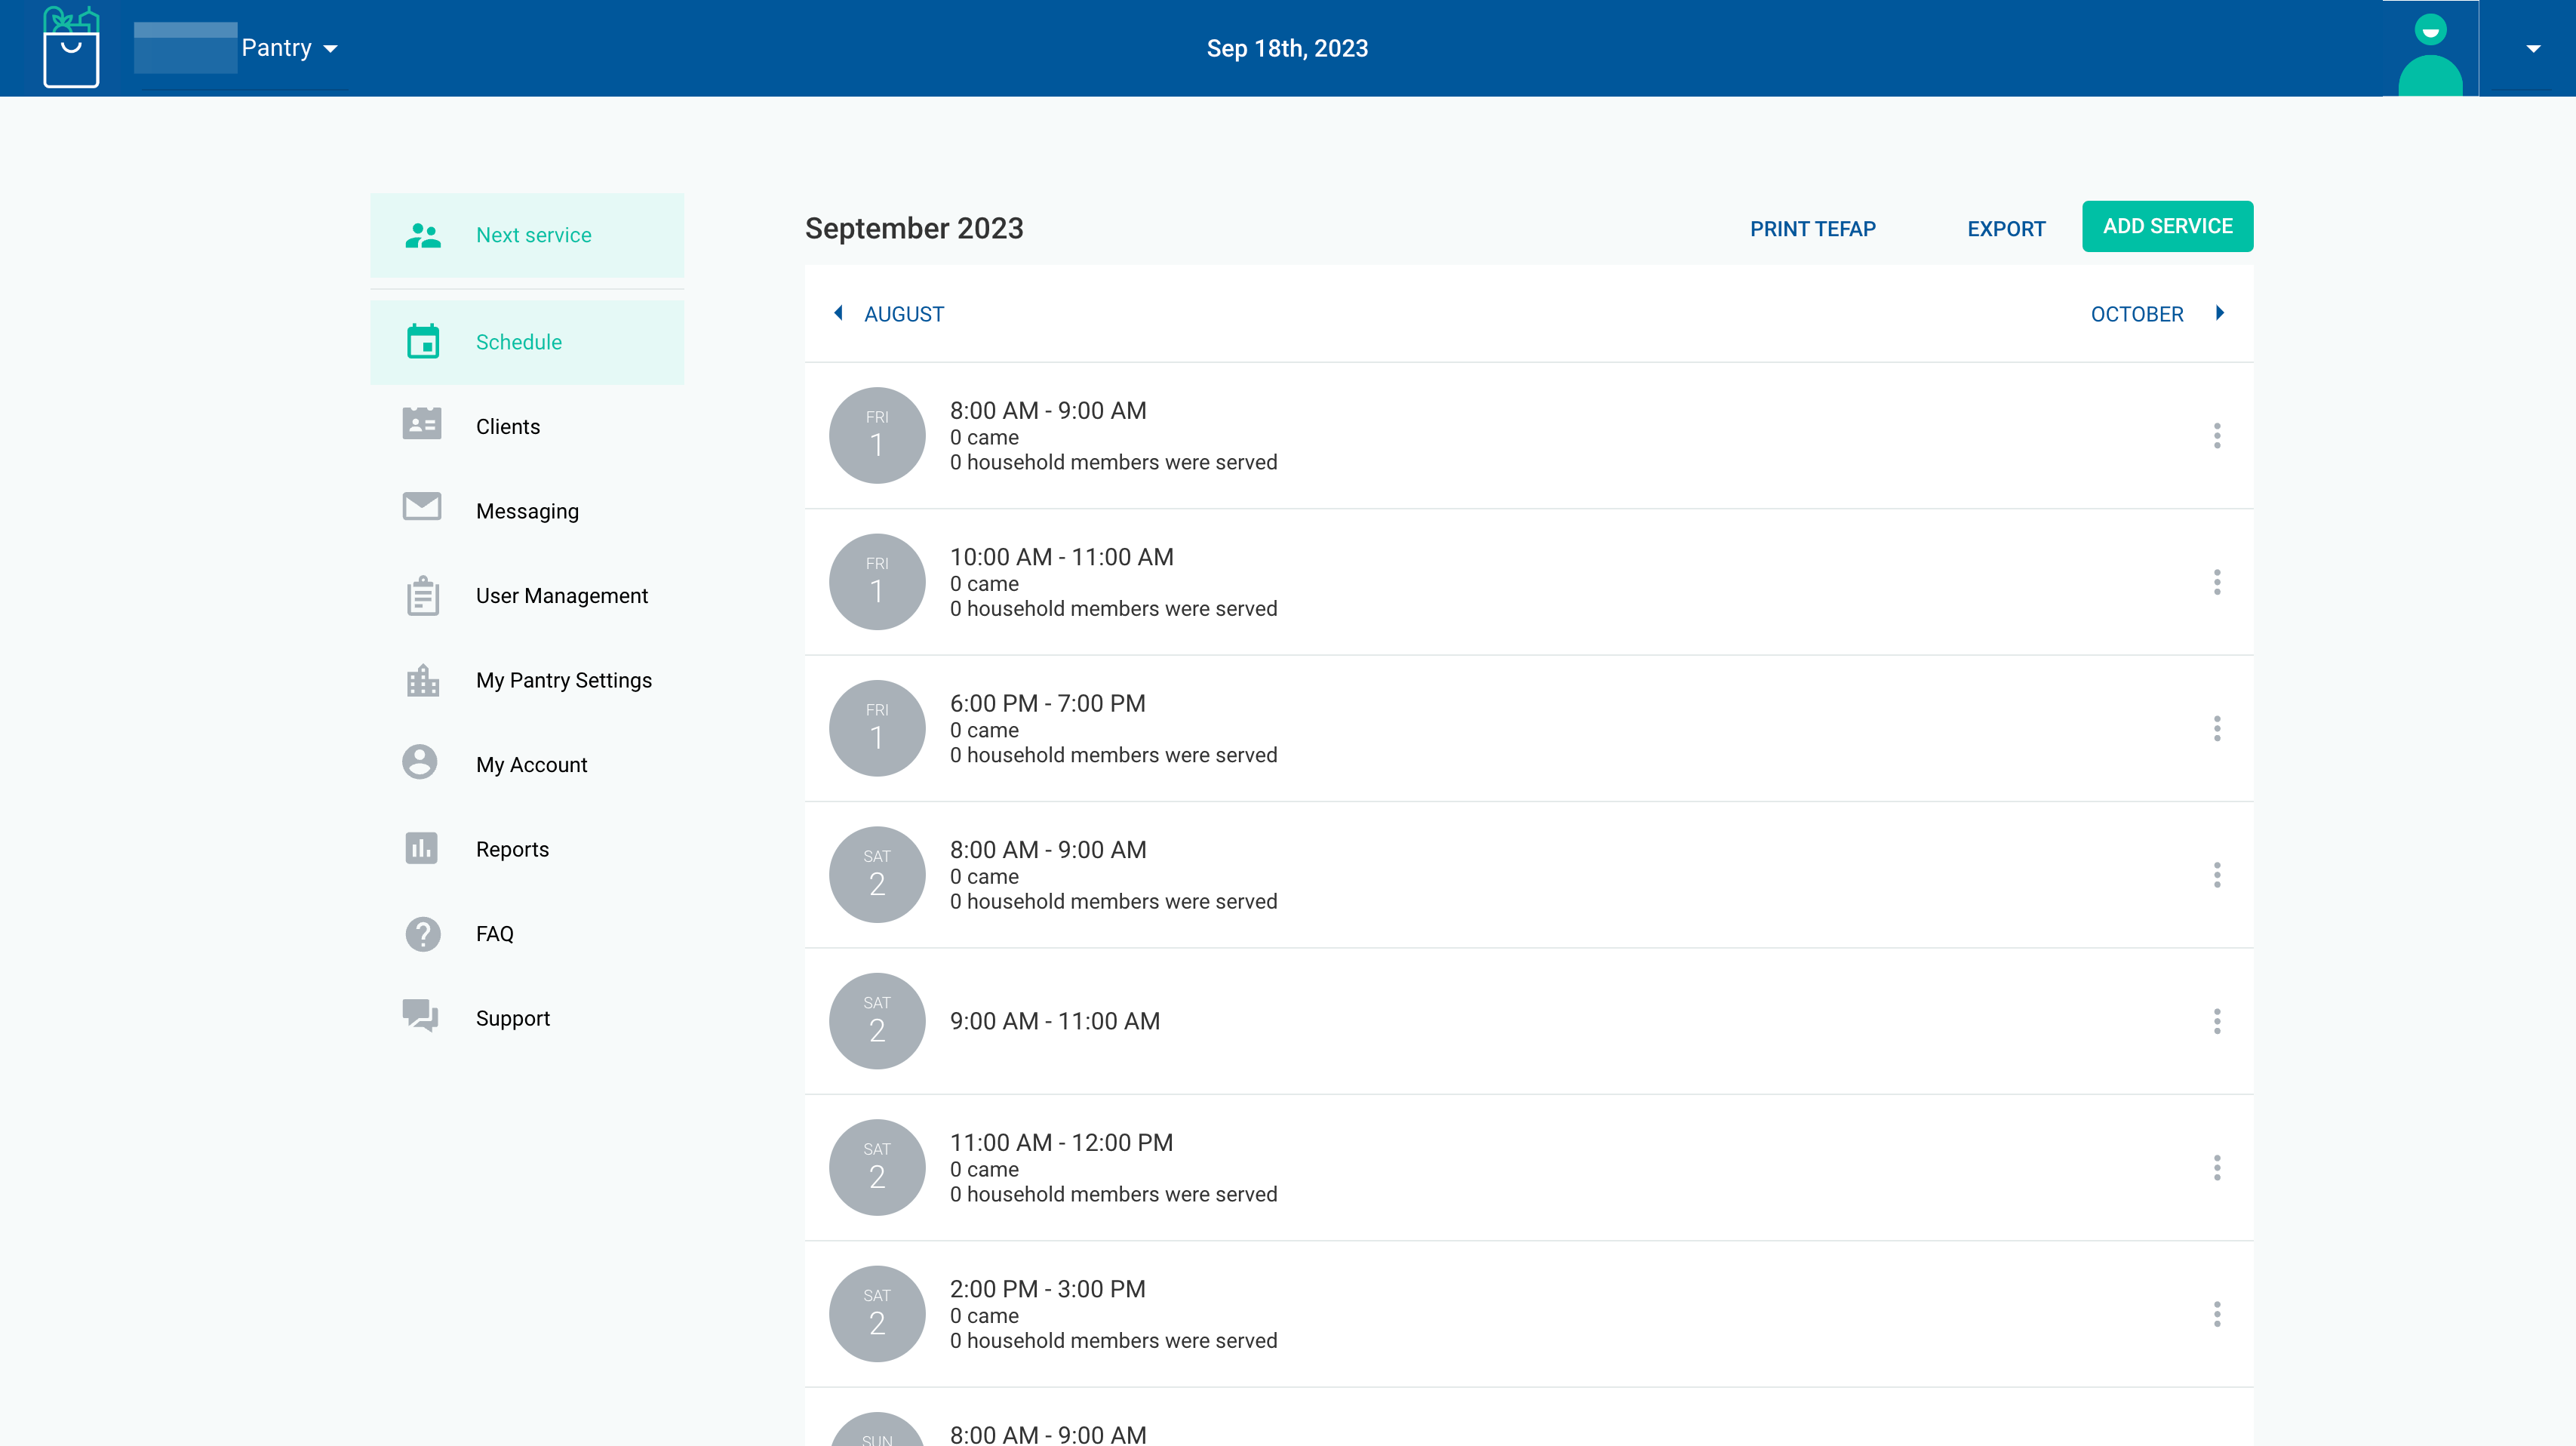This screenshot has width=2576, height=1446.
Task: Click the Fri 1 date circle for 6:00 PM
Action: coord(877,728)
